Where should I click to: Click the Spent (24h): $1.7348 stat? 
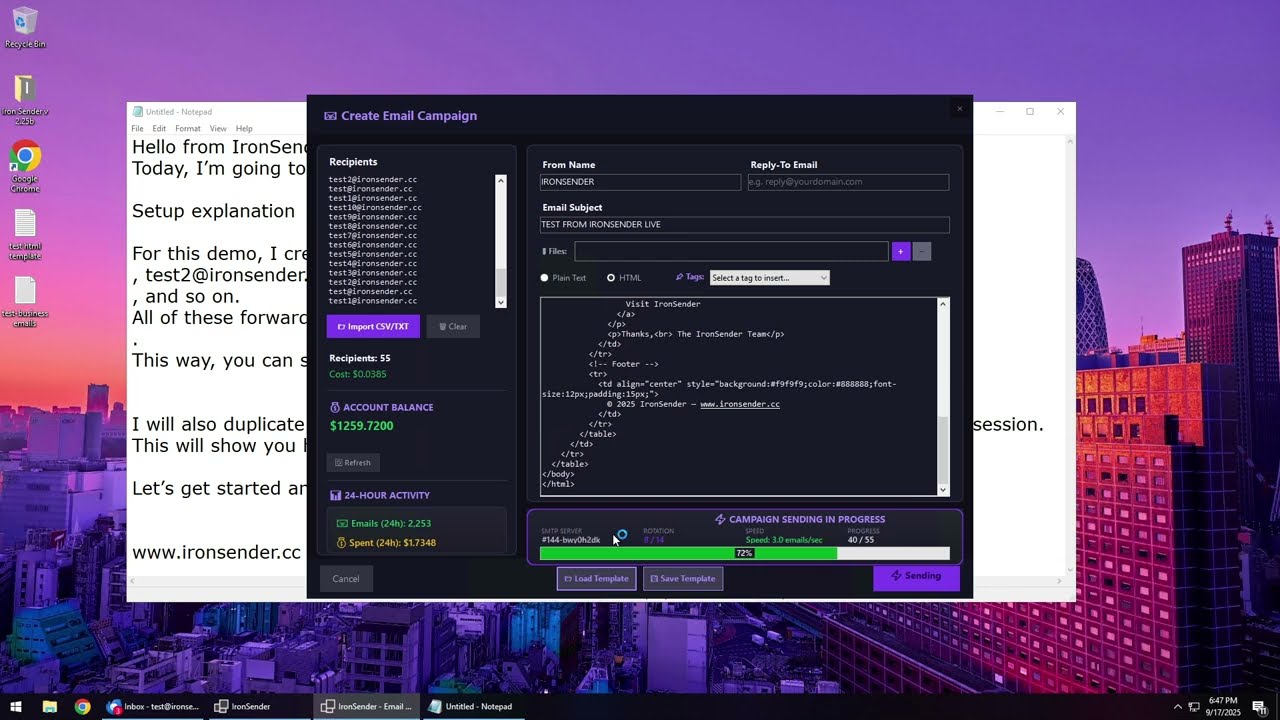click(x=386, y=543)
